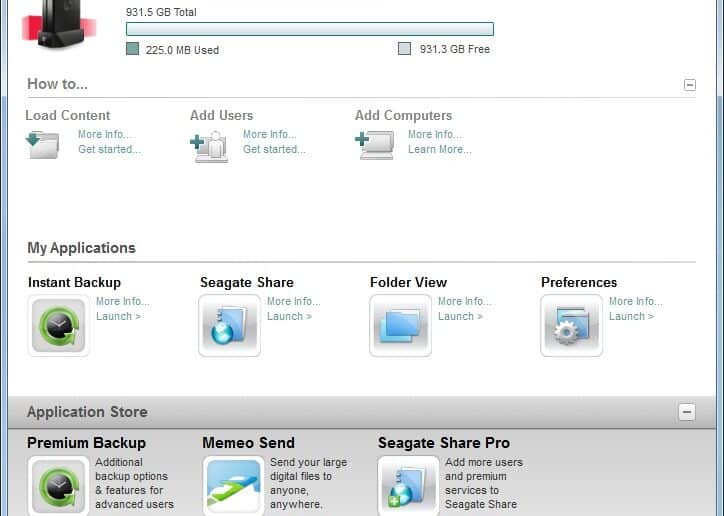Click the Memeo Send title
This screenshot has height=516, width=724.
pyautogui.click(x=248, y=443)
